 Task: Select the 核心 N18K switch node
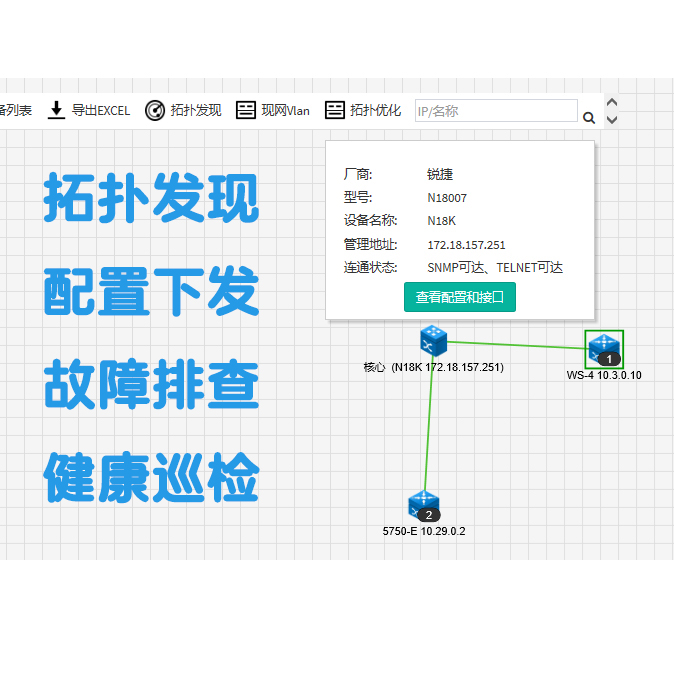click(x=433, y=341)
